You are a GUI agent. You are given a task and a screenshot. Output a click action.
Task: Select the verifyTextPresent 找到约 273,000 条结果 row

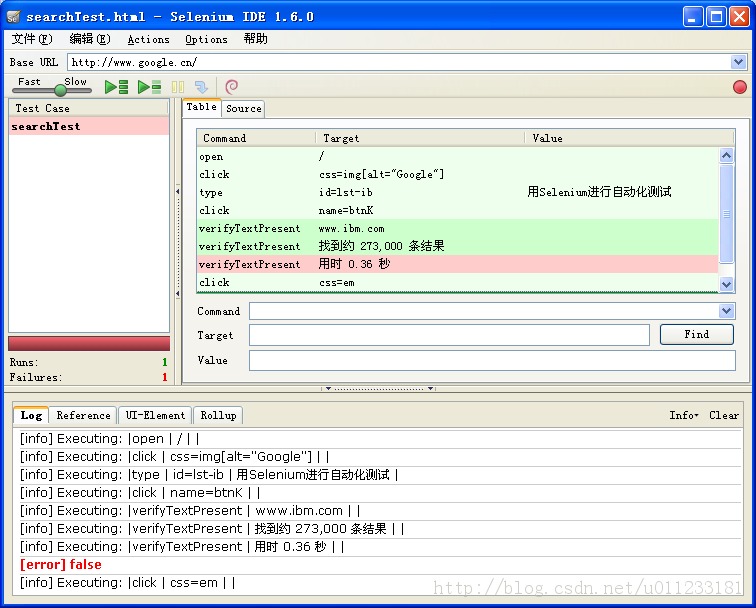(458, 246)
